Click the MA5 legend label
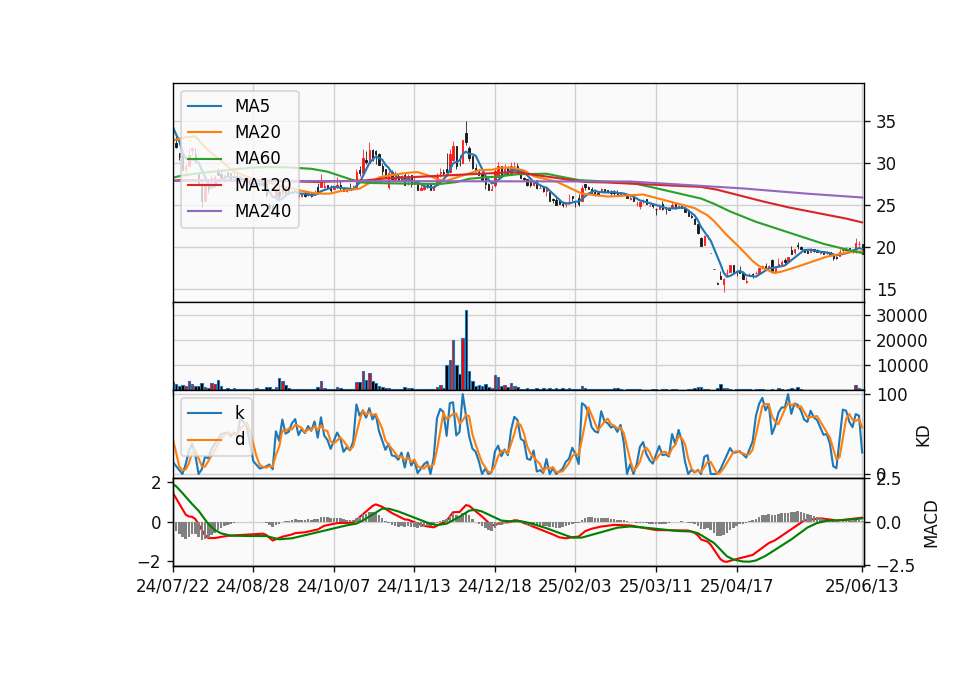Viewport: 960px width, 690px height. pyautogui.click(x=252, y=106)
